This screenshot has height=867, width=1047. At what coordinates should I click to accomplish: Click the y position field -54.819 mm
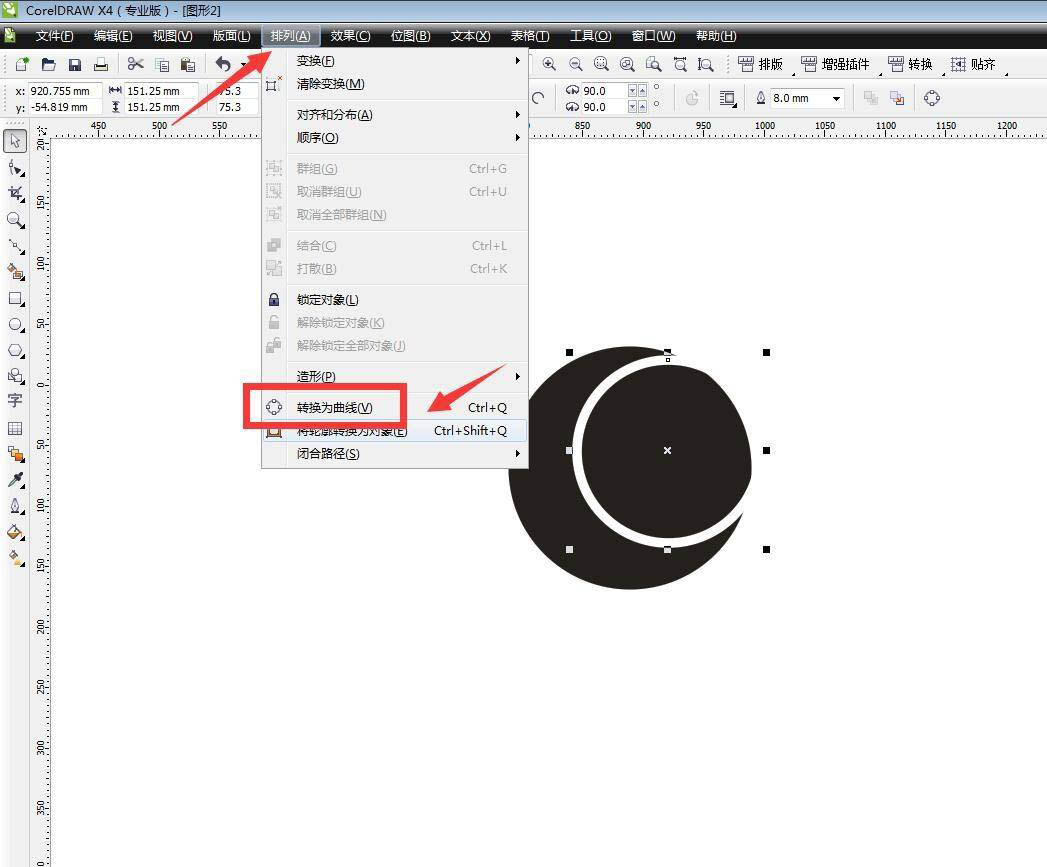click(x=64, y=107)
